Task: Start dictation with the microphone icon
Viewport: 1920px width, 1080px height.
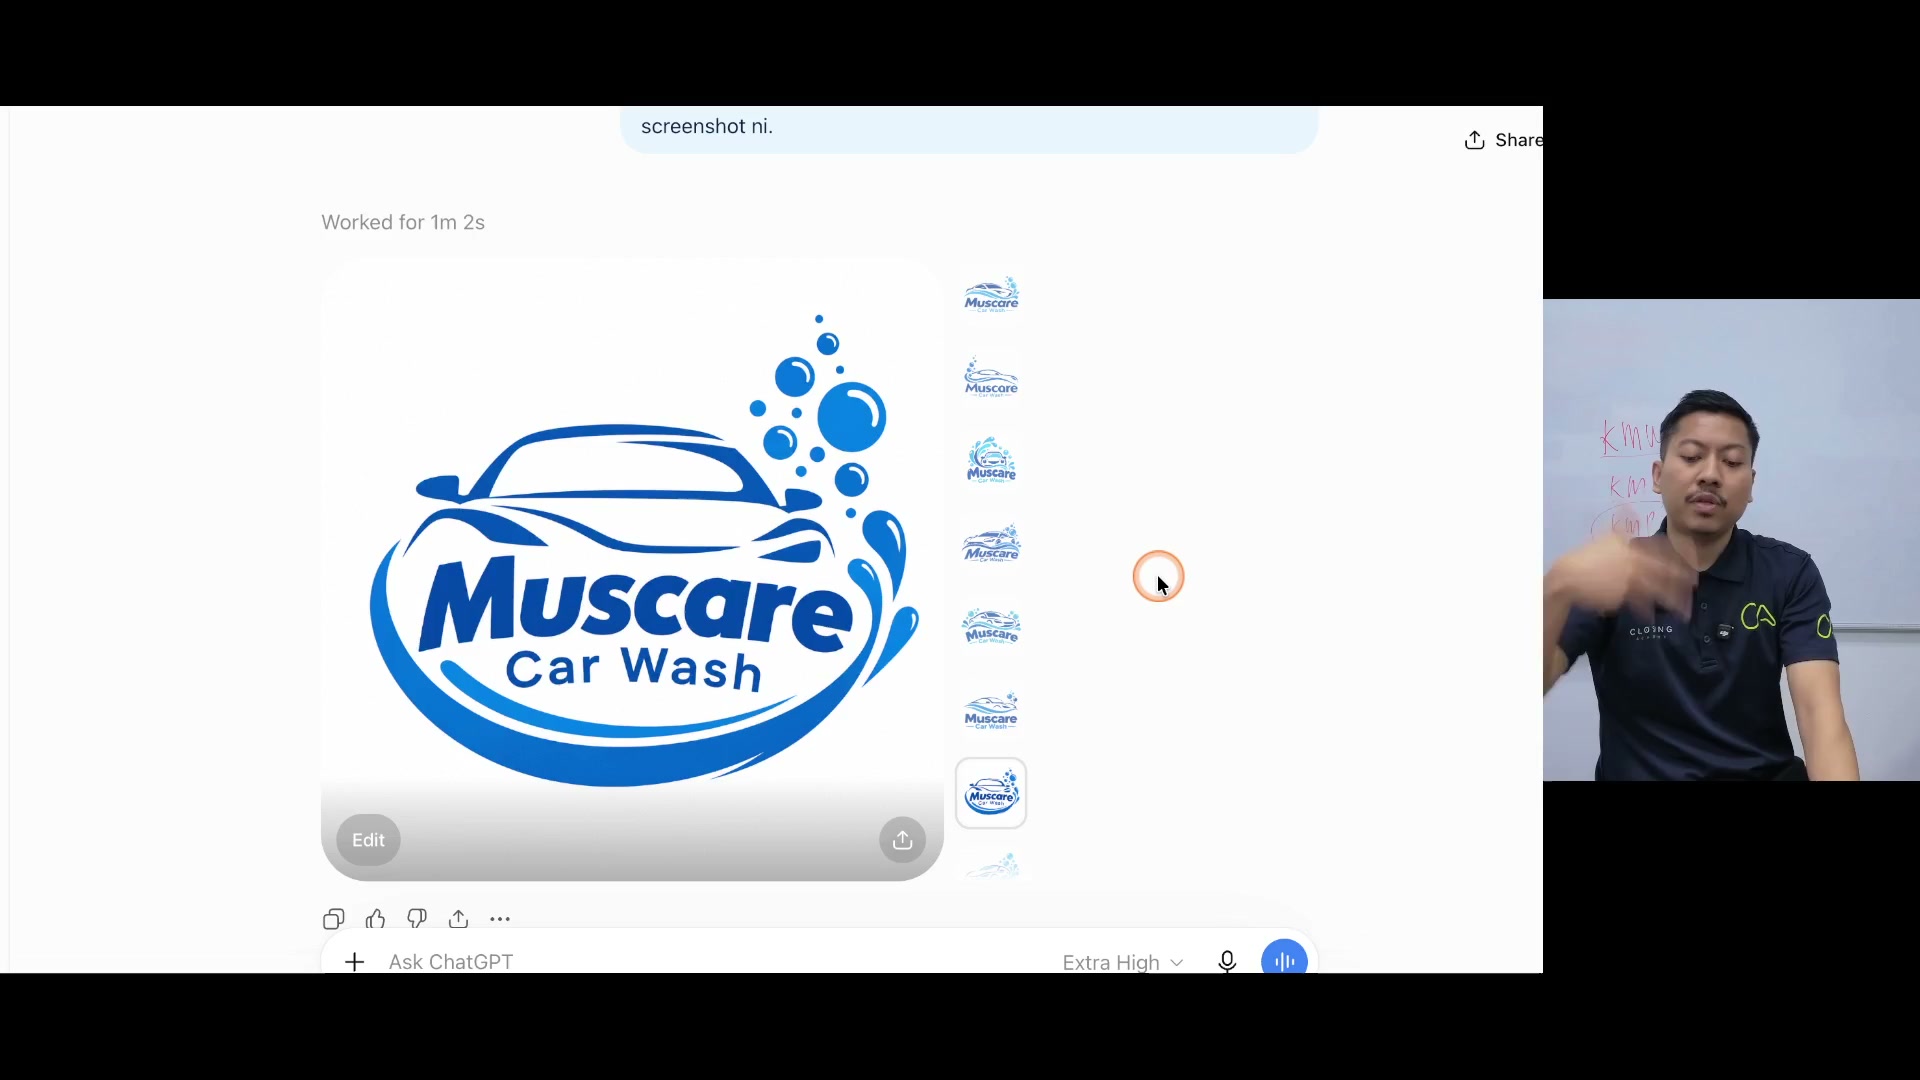Action: (1227, 962)
